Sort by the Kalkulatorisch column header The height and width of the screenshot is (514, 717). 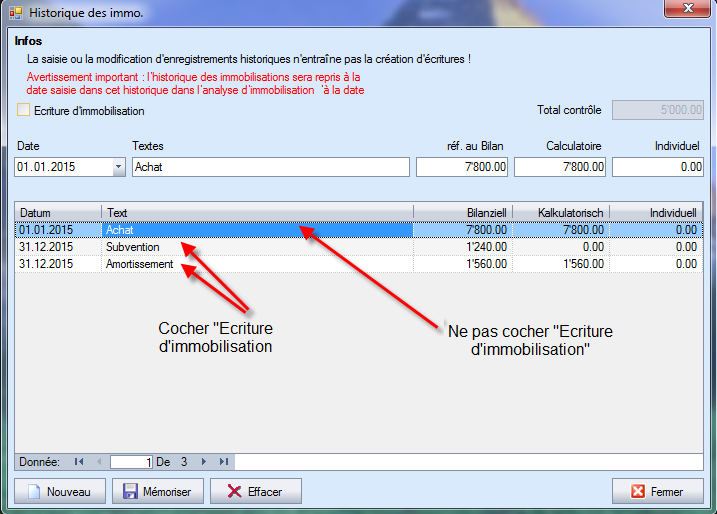click(x=561, y=213)
